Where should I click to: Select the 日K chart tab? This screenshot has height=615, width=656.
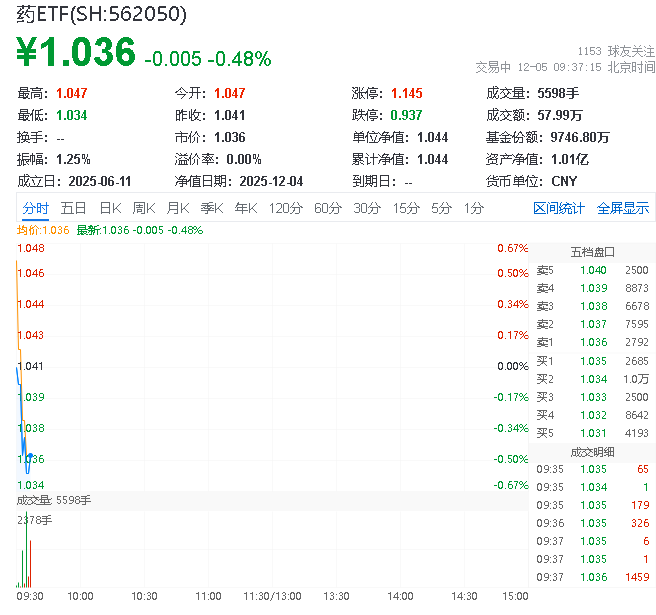pyautogui.click(x=110, y=208)
